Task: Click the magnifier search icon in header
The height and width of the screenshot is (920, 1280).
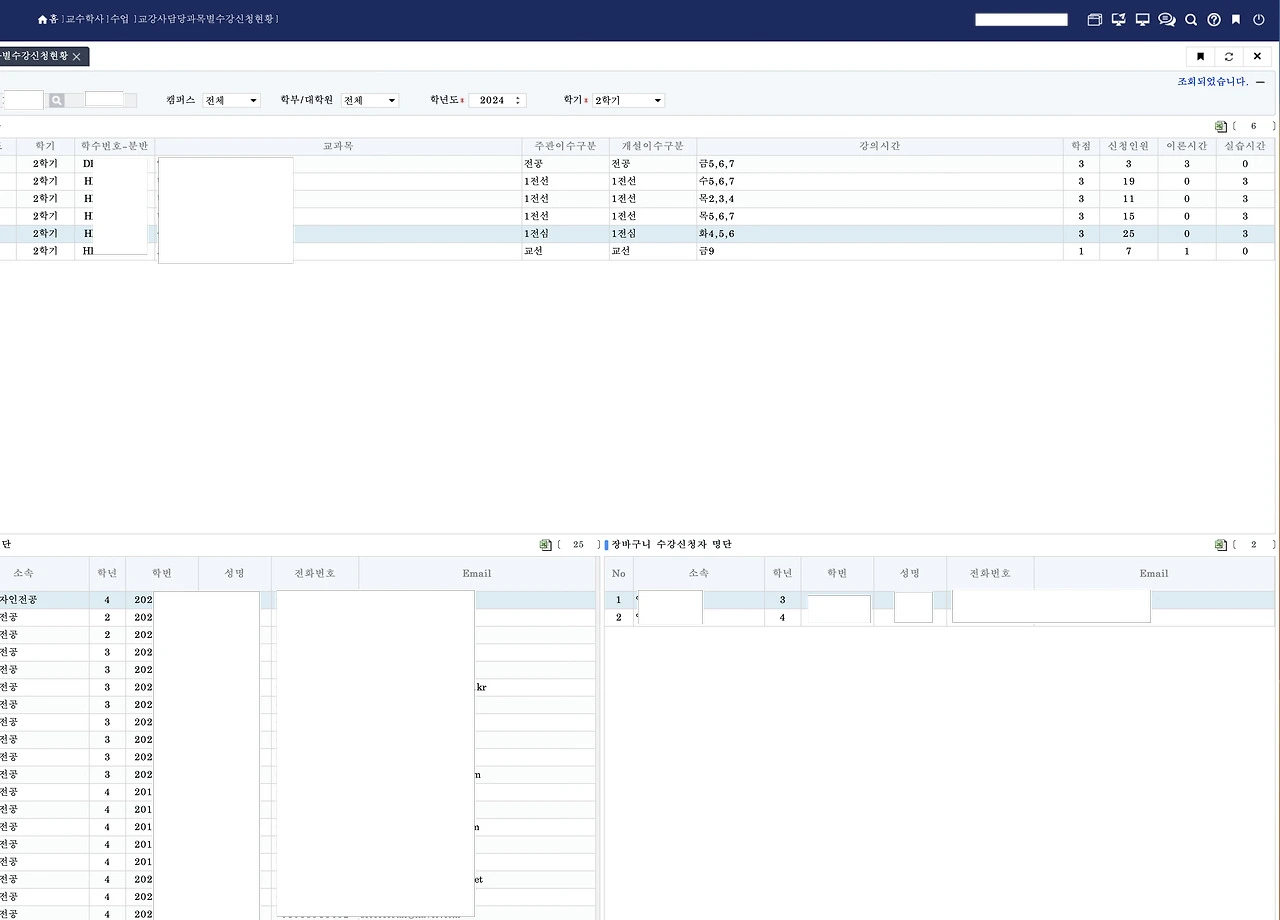Action: point(1191,19)
